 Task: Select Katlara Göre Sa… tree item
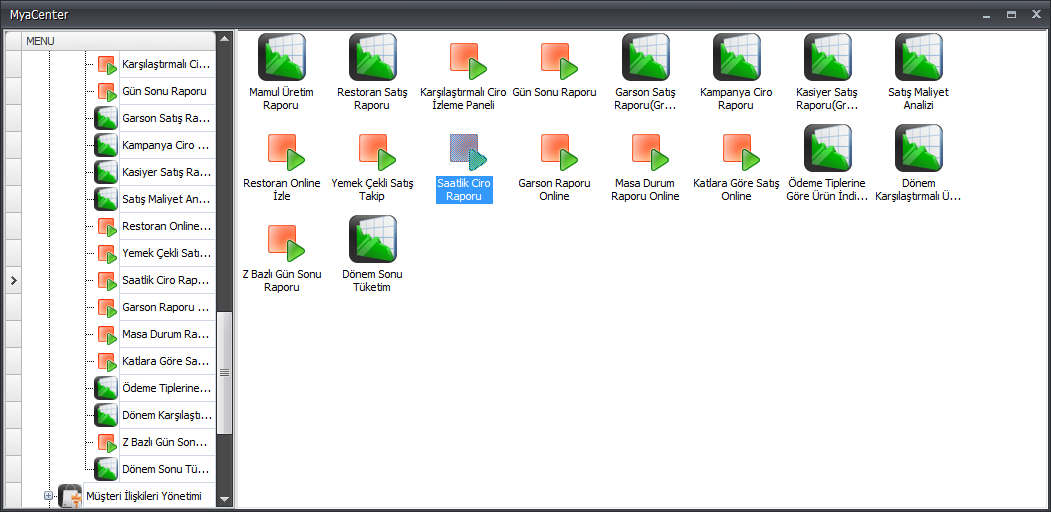167,361
